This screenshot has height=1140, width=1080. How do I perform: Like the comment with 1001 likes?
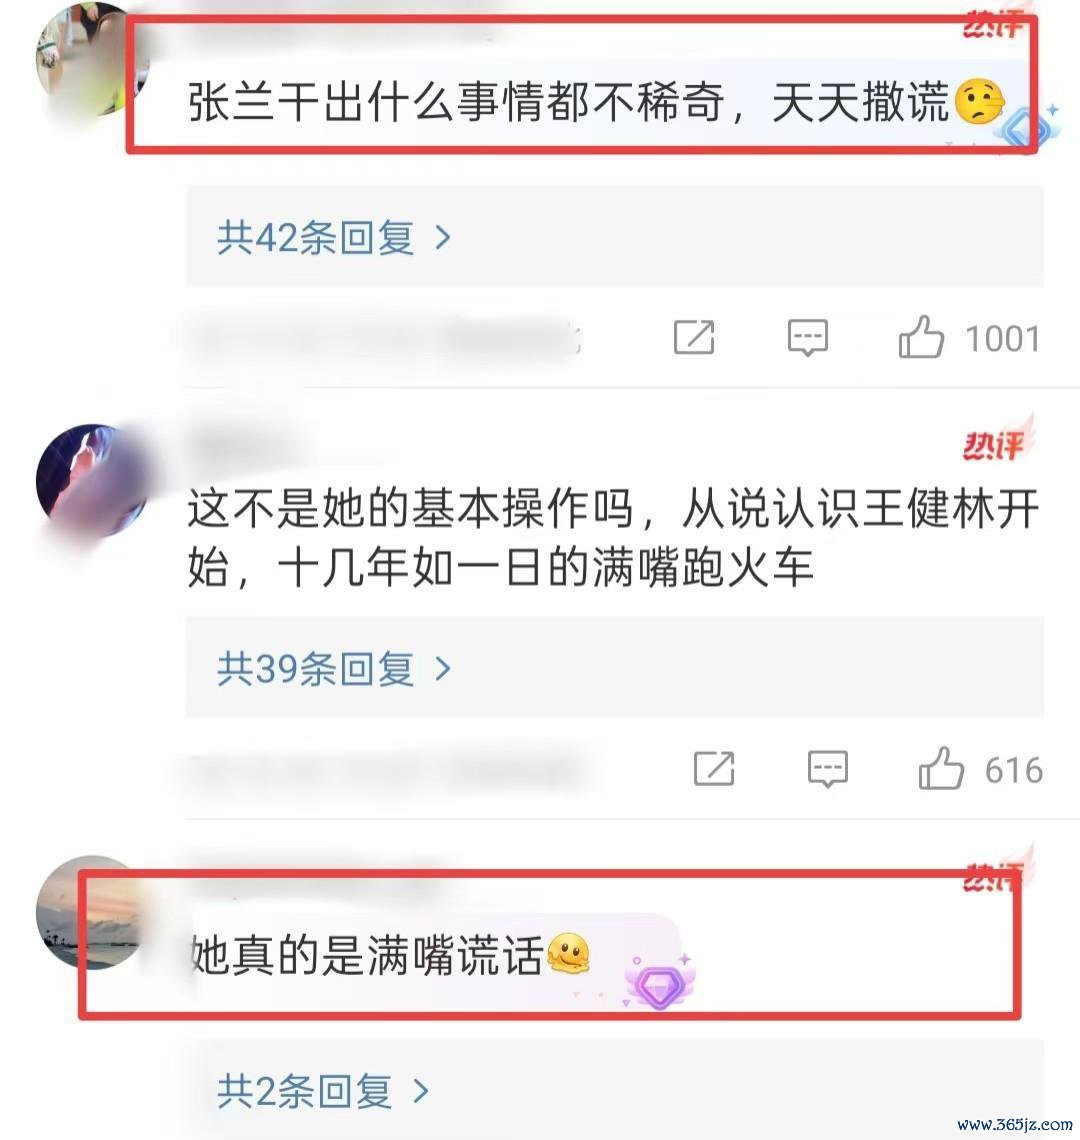[x=921, y=337]
